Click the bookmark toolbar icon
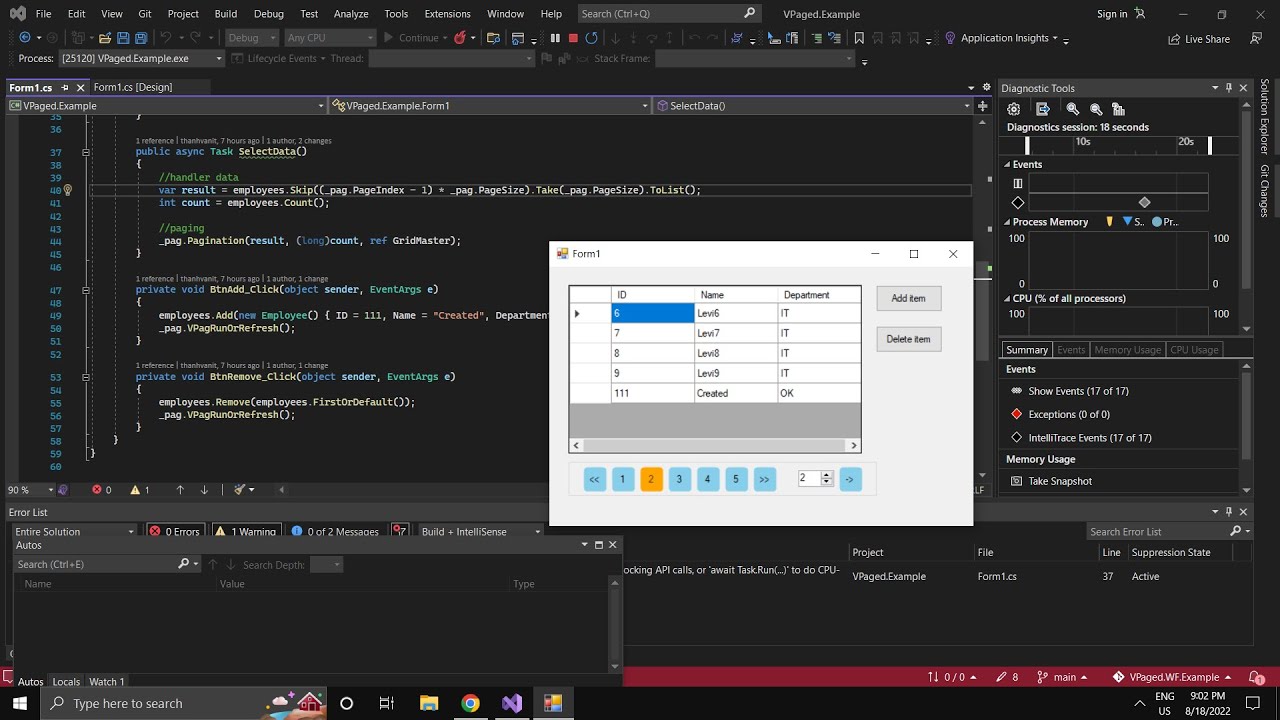The height and width of the screenshot is (720, 1280). 859,38
